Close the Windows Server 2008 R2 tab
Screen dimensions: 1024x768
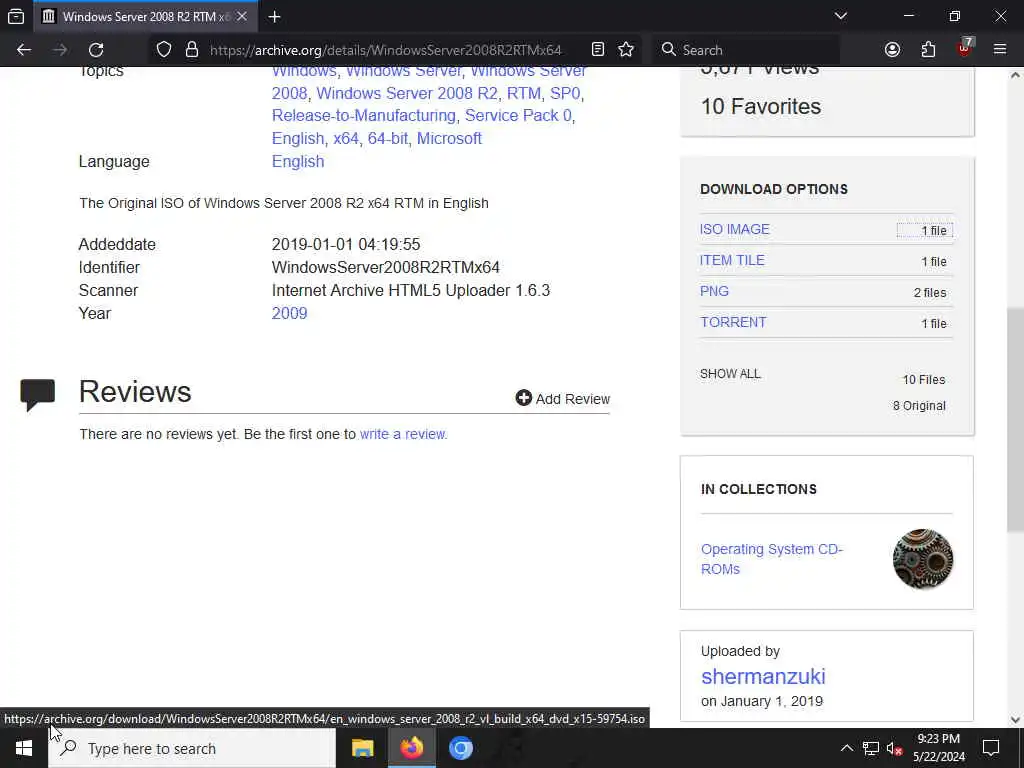tap(242, 16)
